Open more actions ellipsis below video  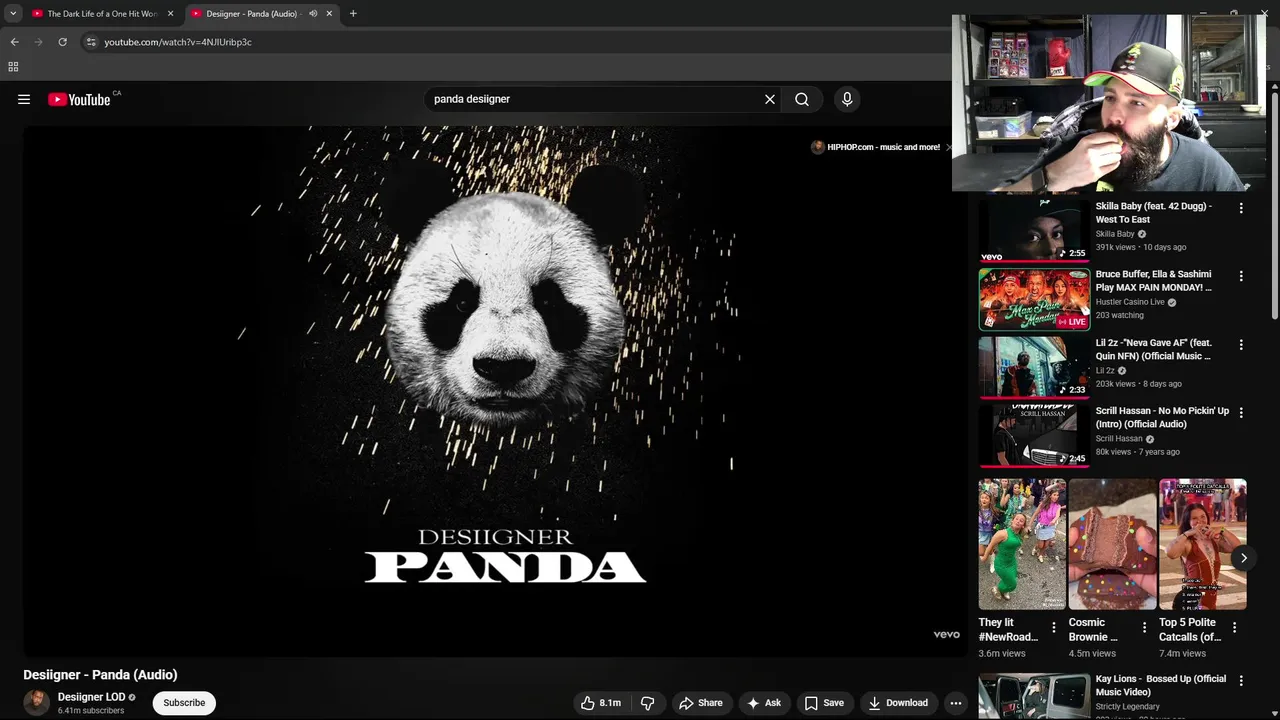pyautogui.click(x=956, y=703)
